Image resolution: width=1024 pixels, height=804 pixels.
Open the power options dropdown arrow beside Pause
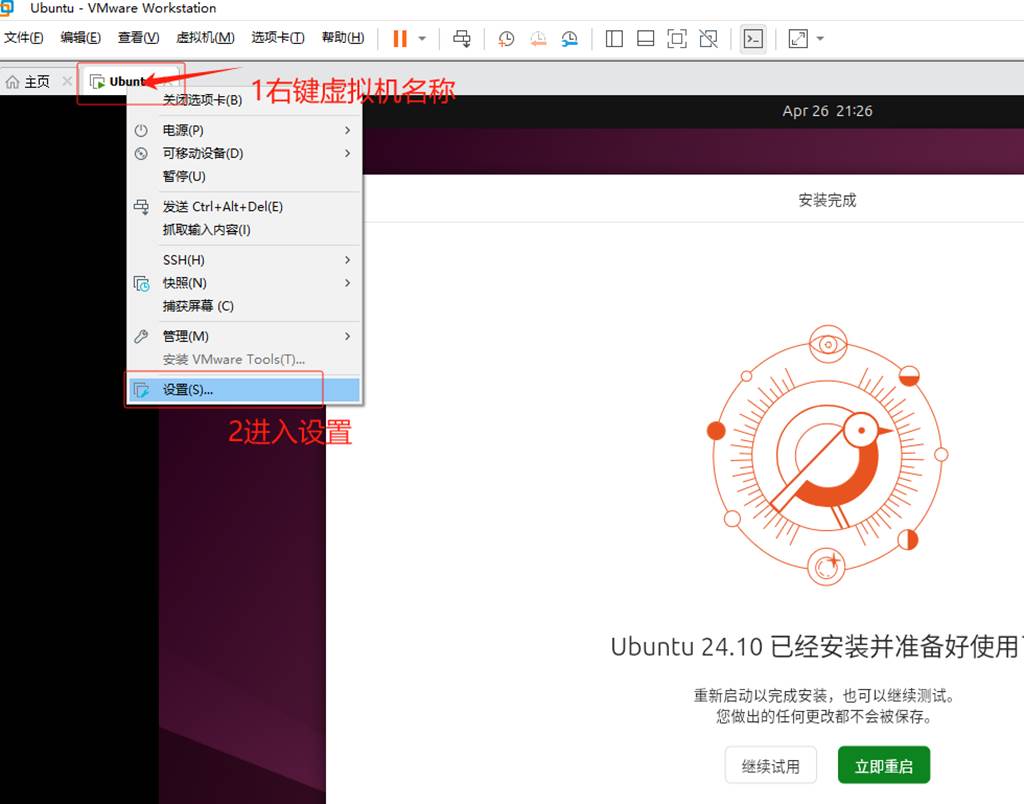pos(422,39)
